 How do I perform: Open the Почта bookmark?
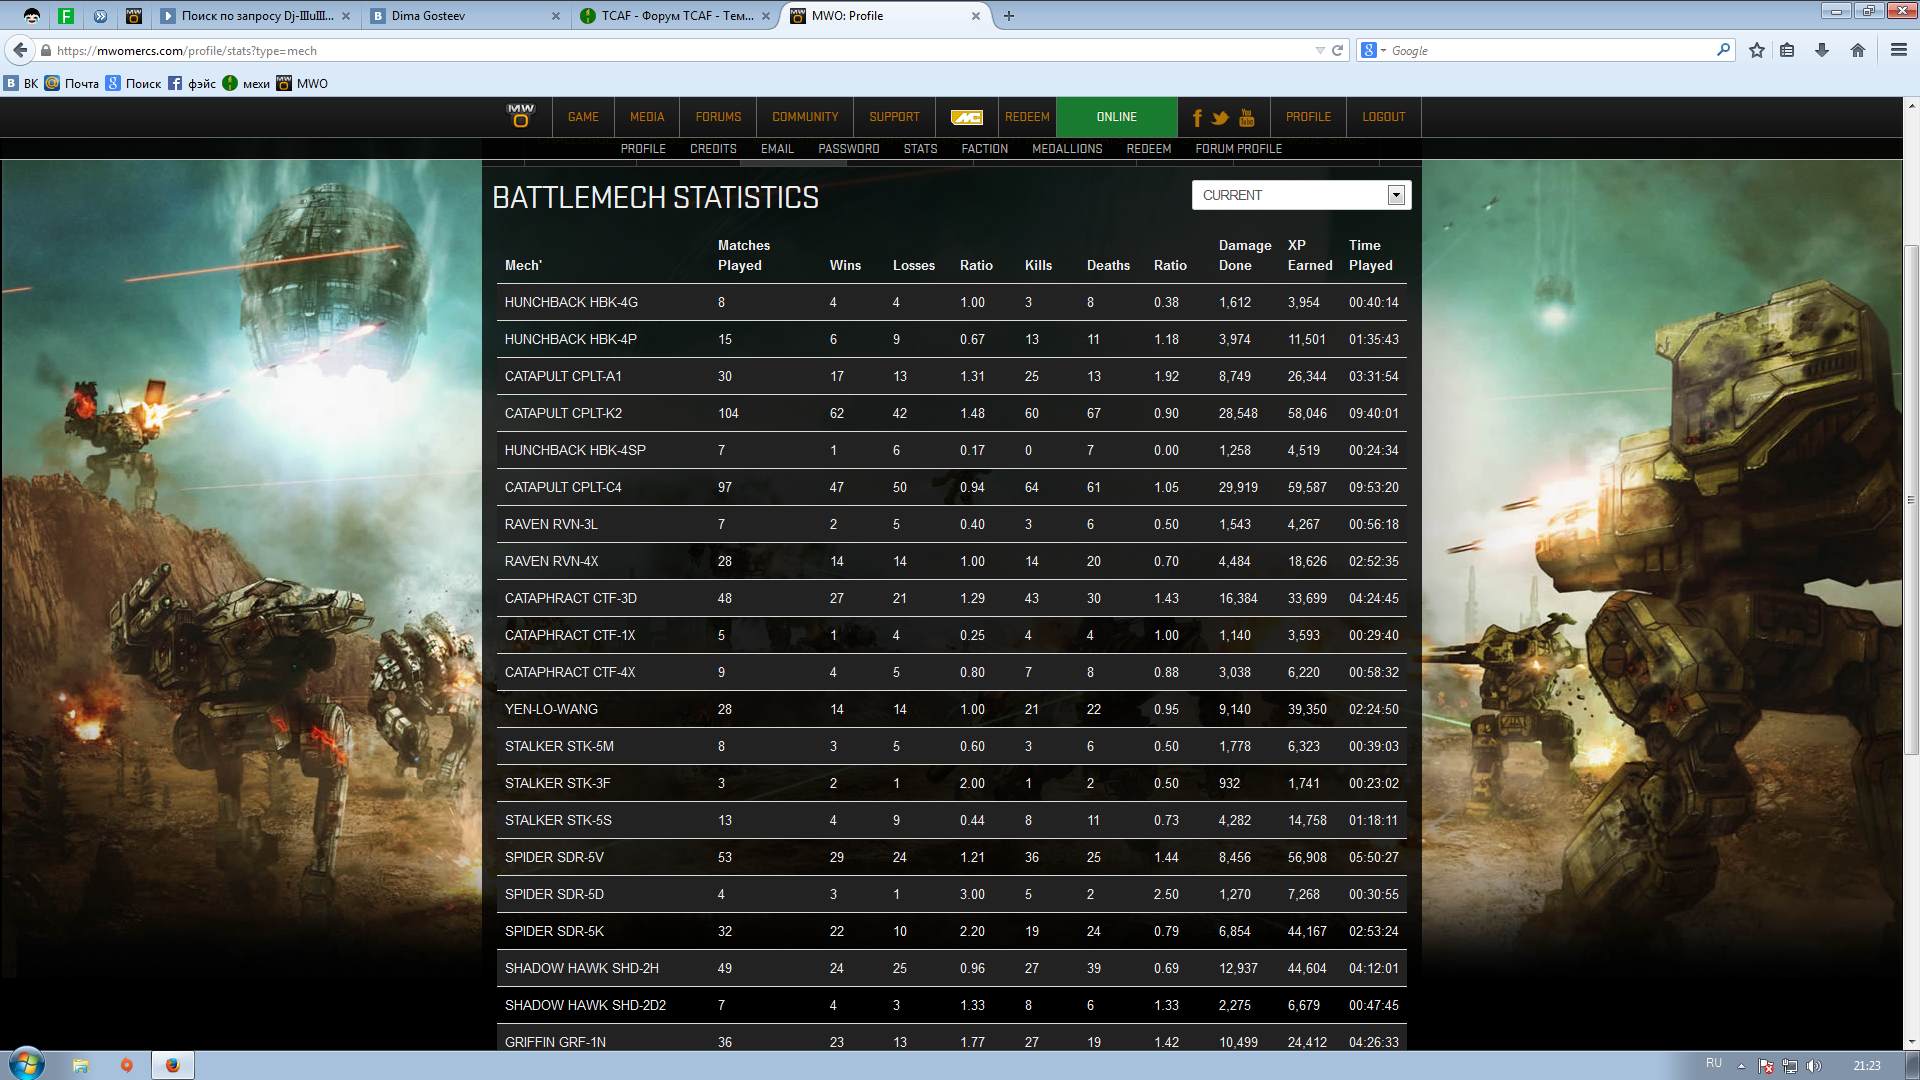[72, 83]
